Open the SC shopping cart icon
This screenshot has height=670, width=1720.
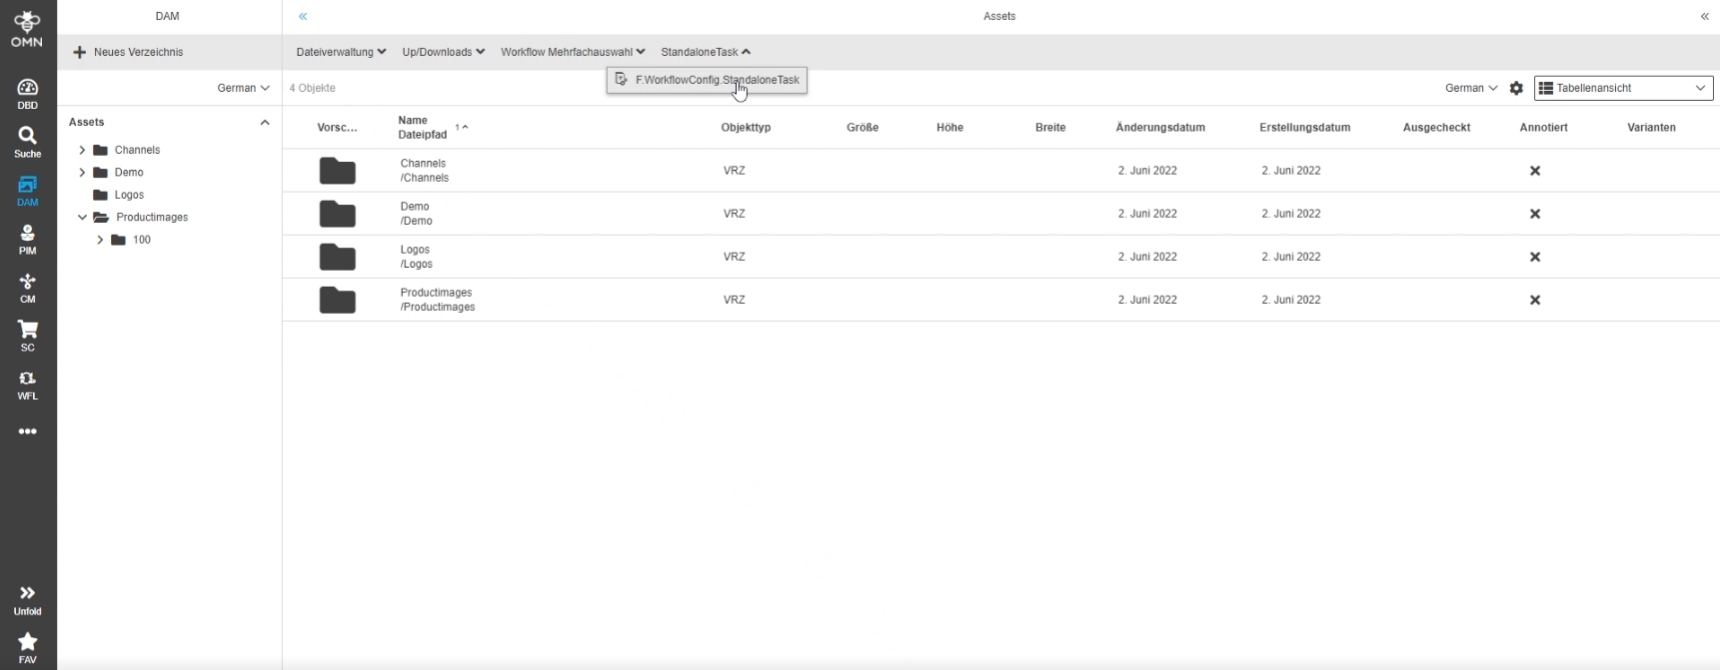point(27,336)
